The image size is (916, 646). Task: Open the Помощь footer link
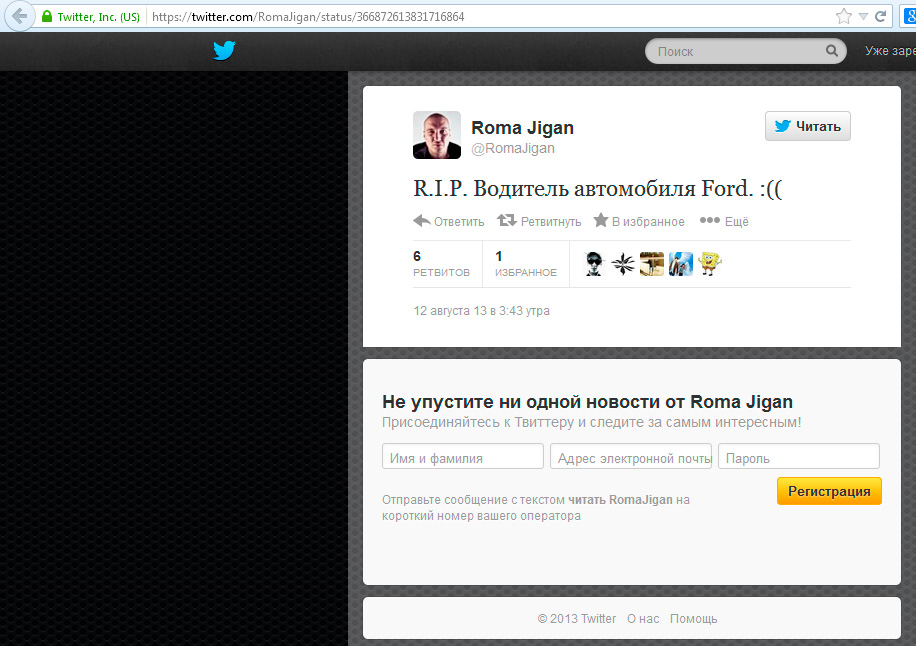click(693, 619)
